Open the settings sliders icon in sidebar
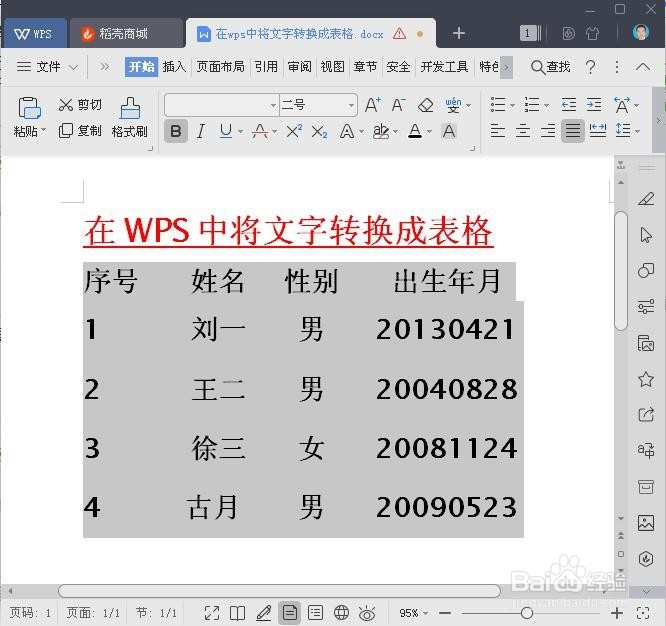Image resolution: width=666 pixels, height=626 pixels. pyautogui.click(x=646, y=306)
